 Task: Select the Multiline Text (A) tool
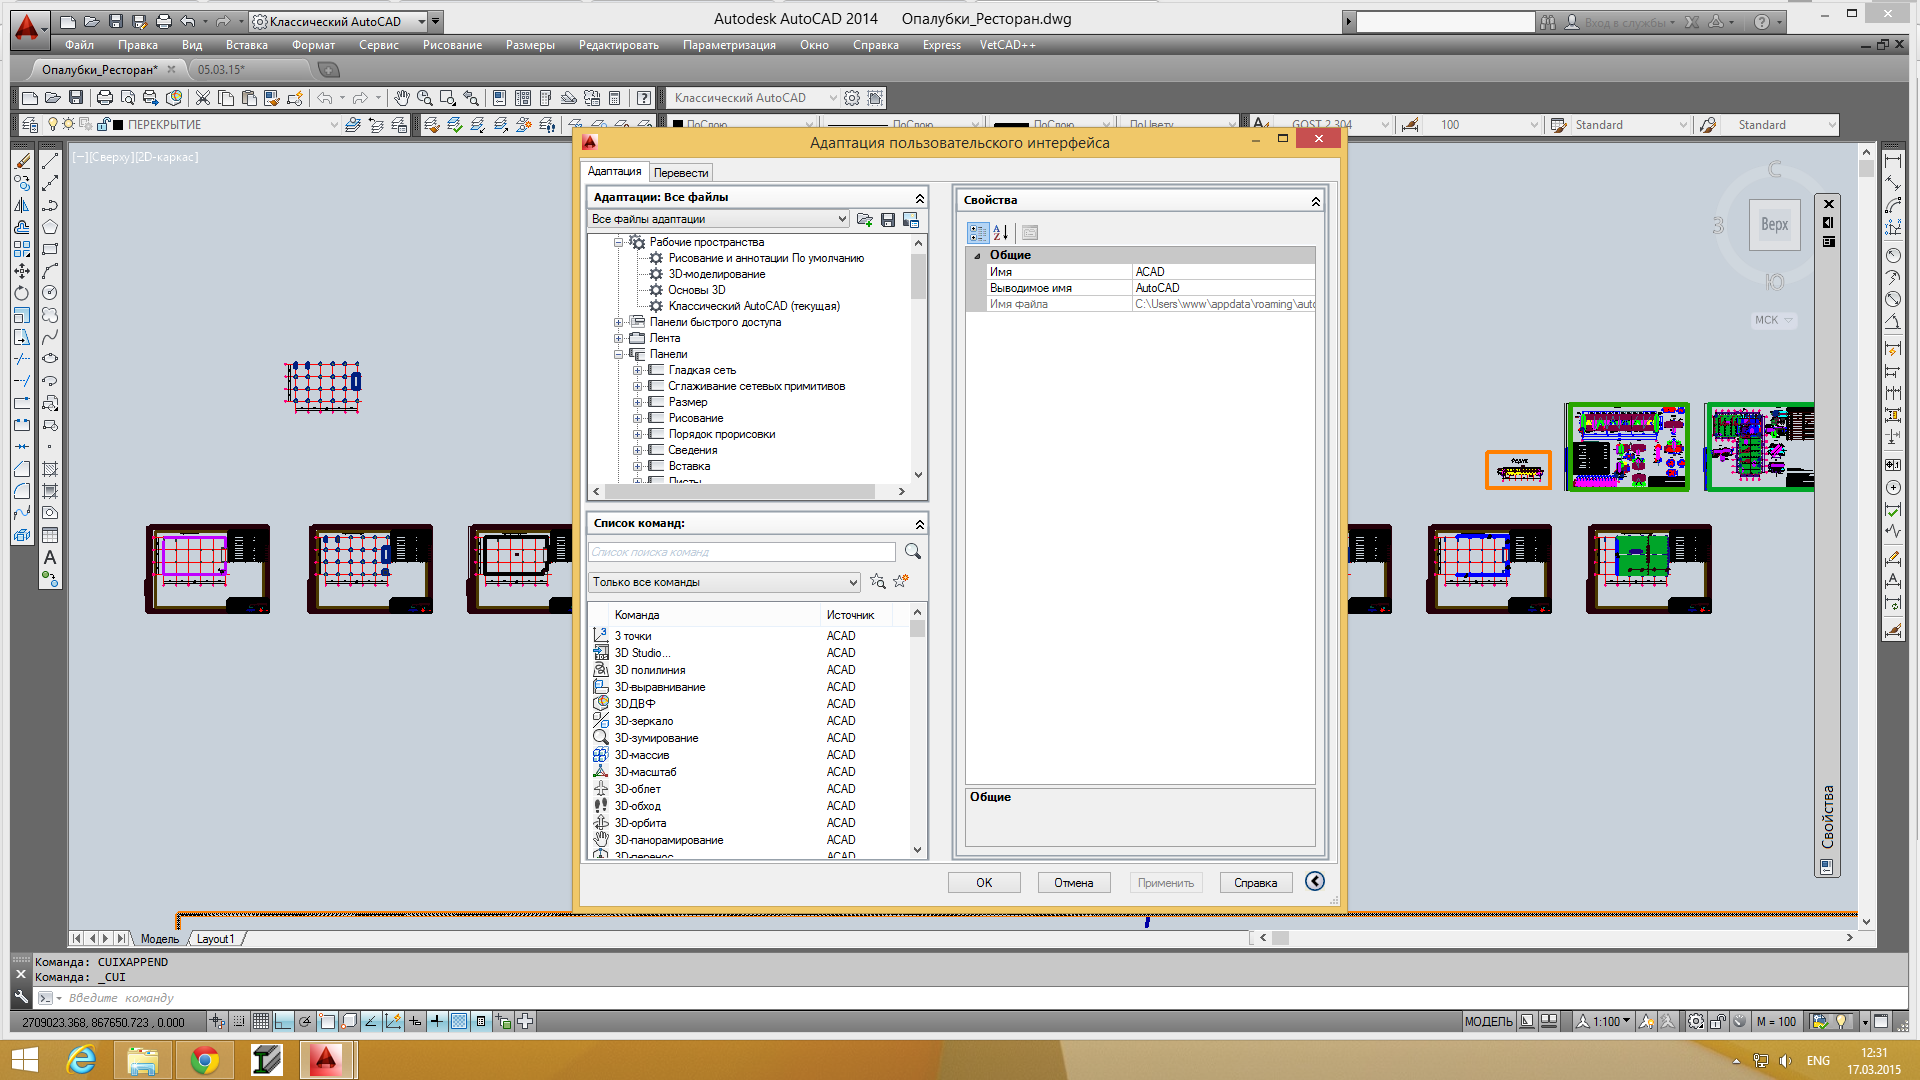tap(50, 557)
